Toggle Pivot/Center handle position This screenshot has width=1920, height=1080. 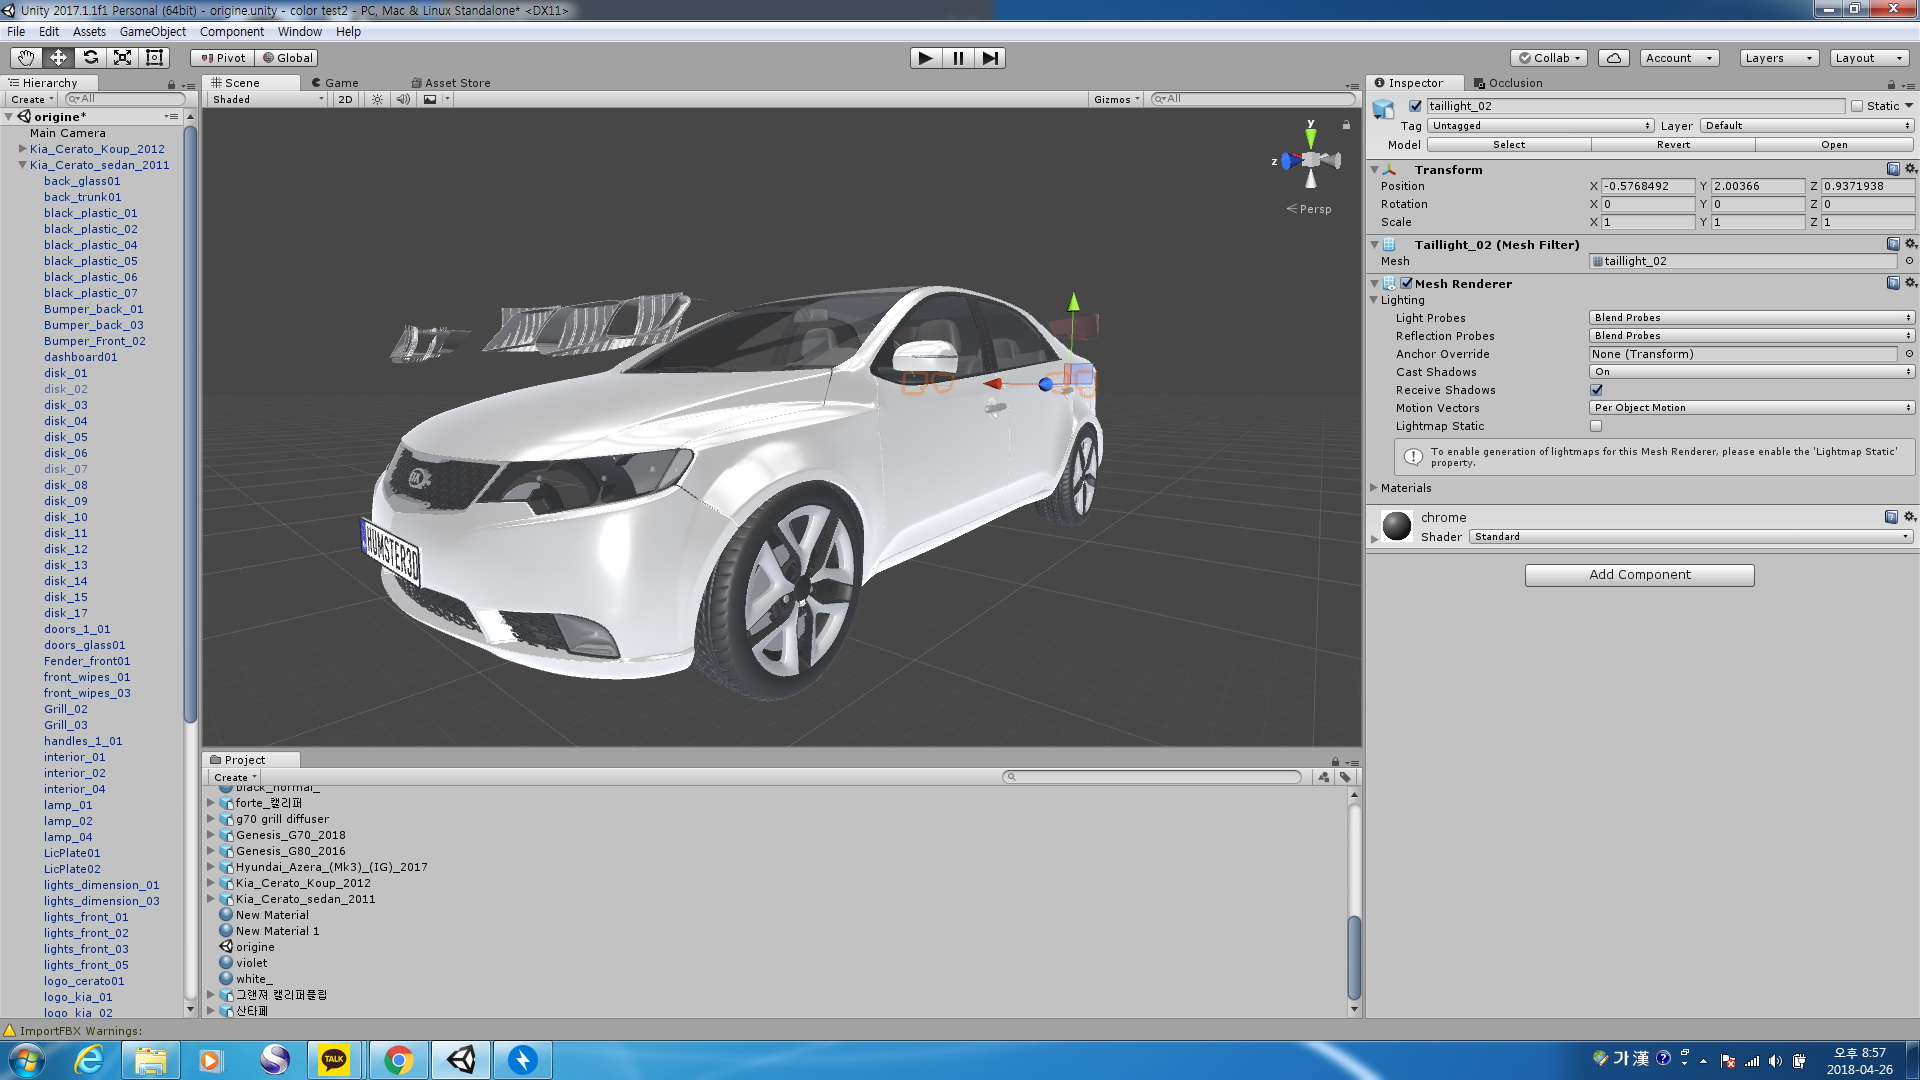[x=223, y=58]
